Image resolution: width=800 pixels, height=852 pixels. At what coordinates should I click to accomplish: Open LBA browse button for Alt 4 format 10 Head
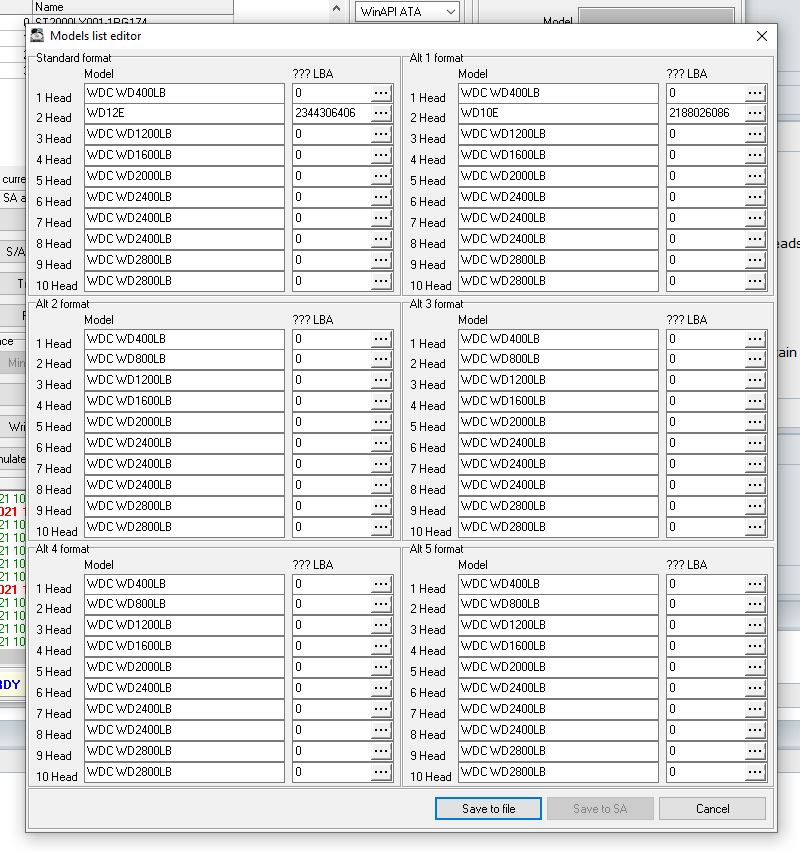tap(381, 772)
